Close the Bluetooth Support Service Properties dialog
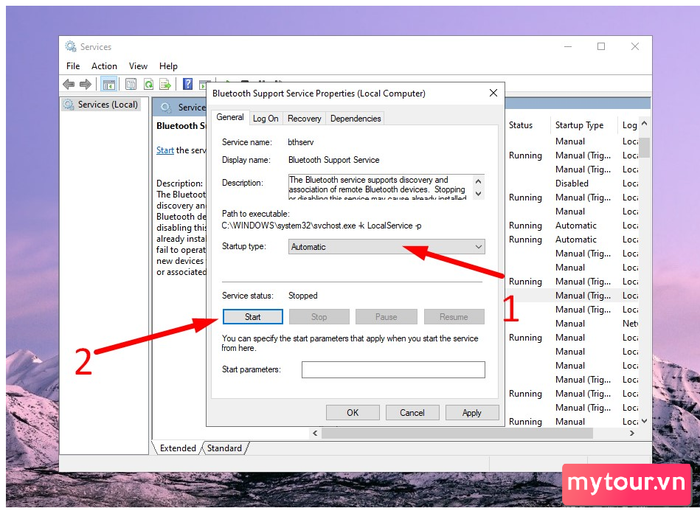Screen dimensions: 700x516 (x=493, y=93)
